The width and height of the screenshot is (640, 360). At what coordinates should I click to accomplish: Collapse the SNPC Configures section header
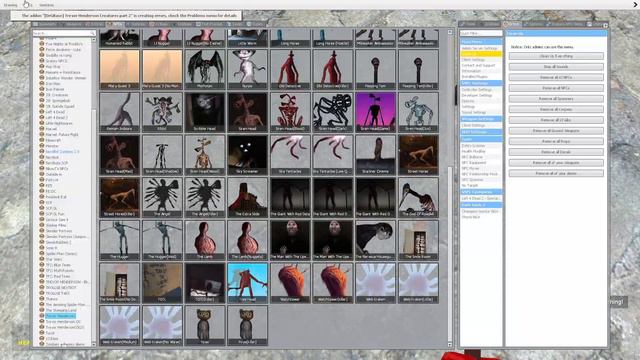(x=481, y=192)
